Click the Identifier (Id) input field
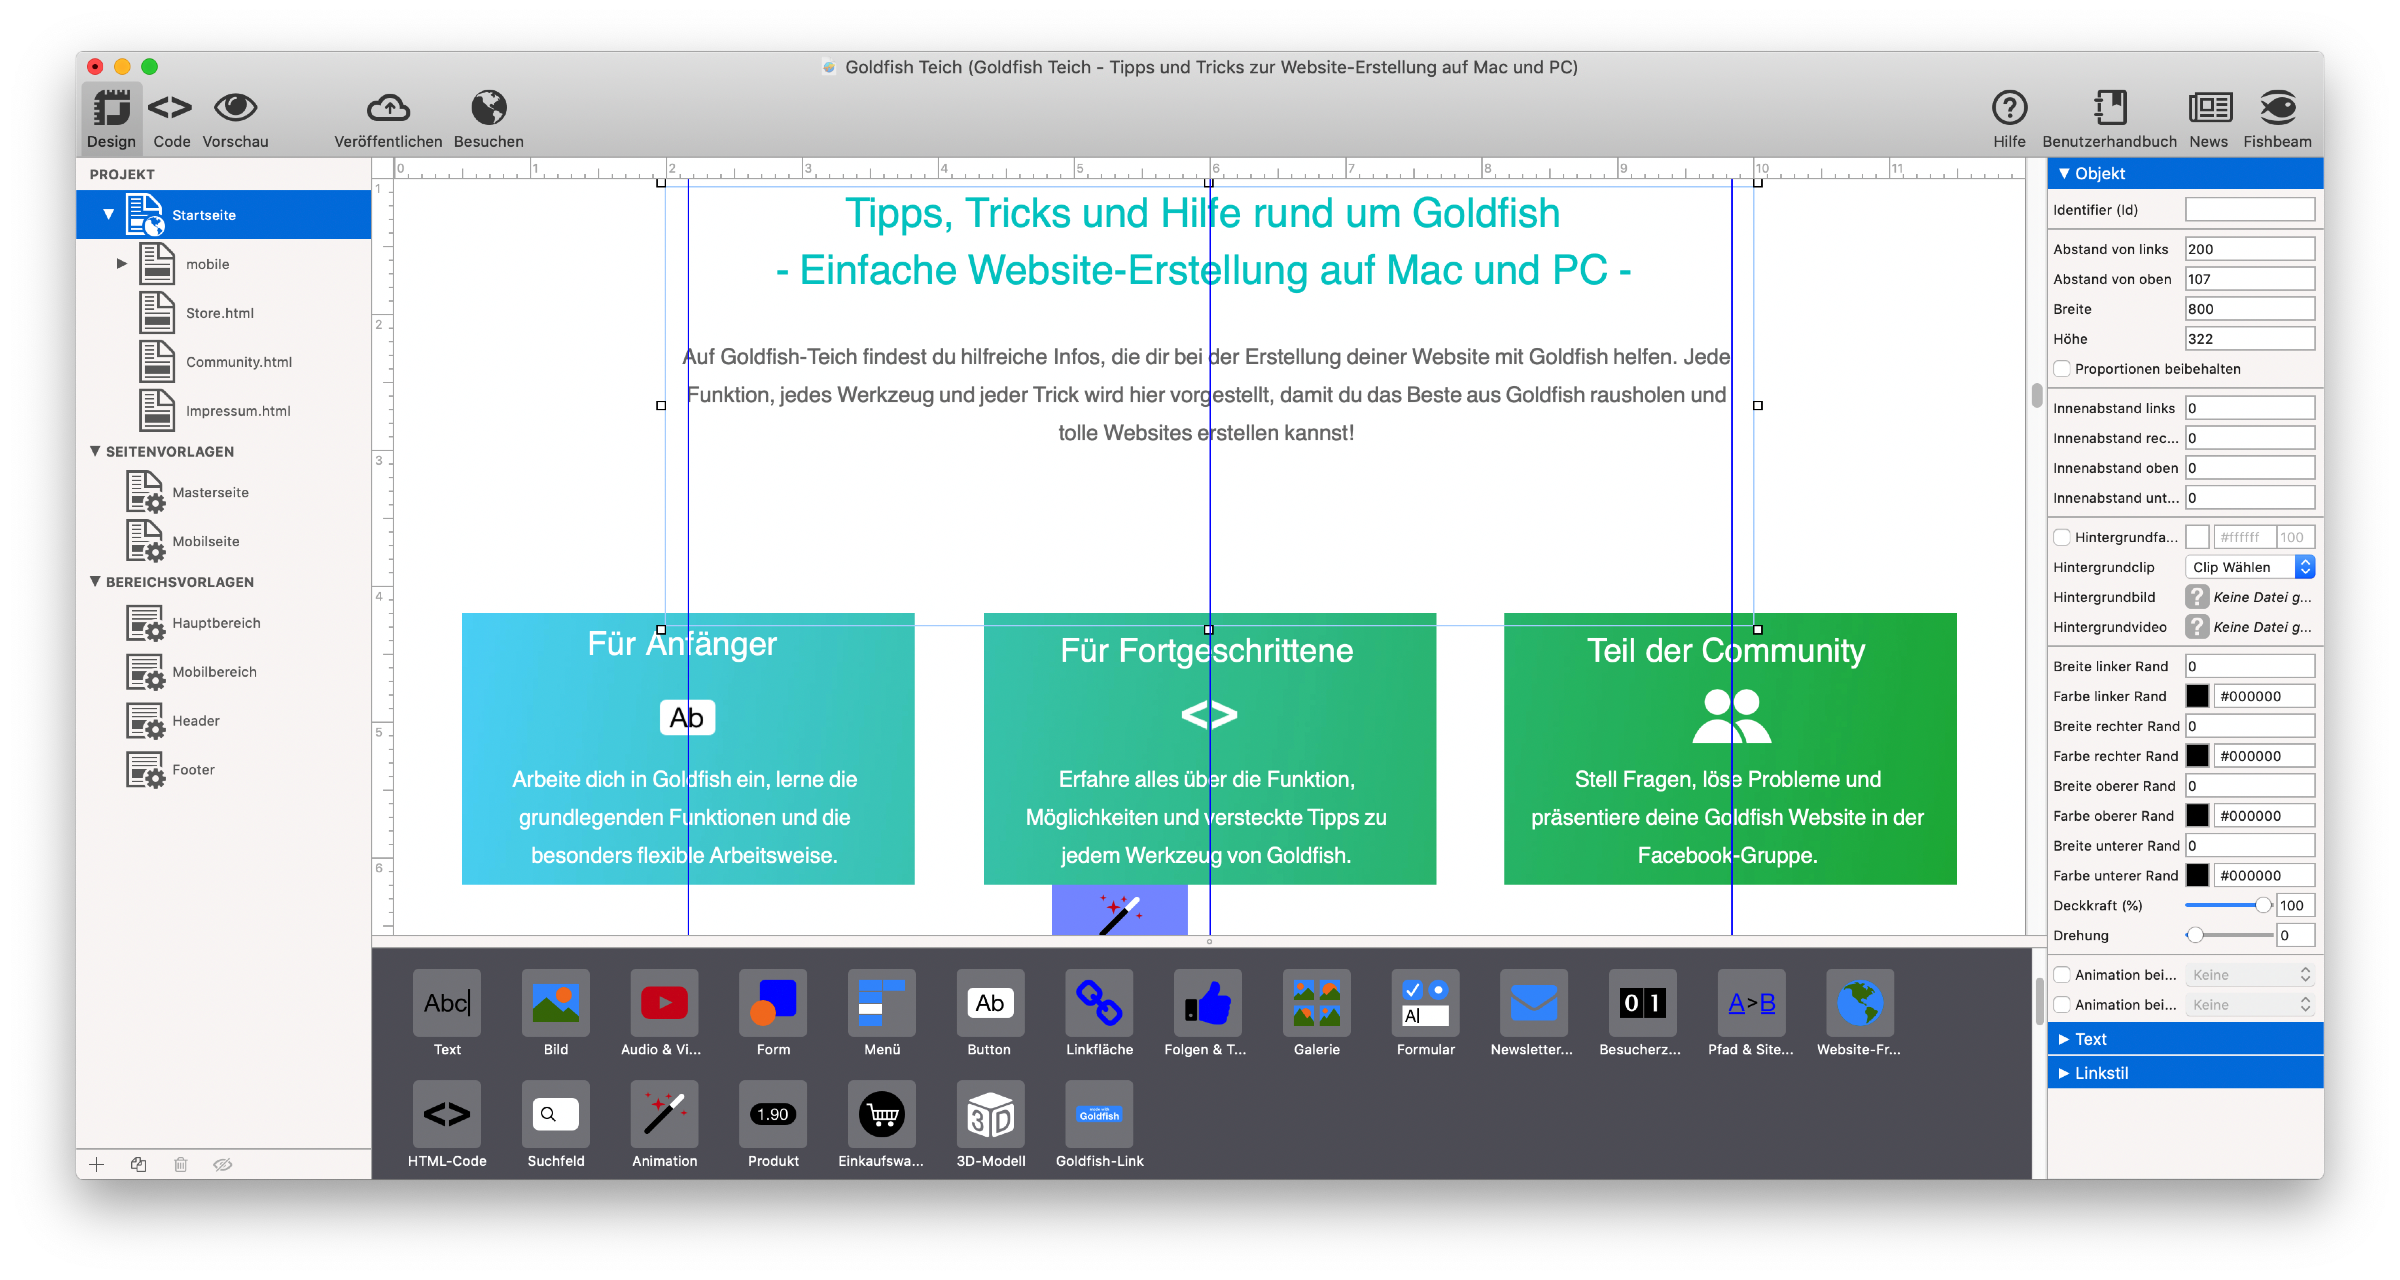 pos(2250,210)
